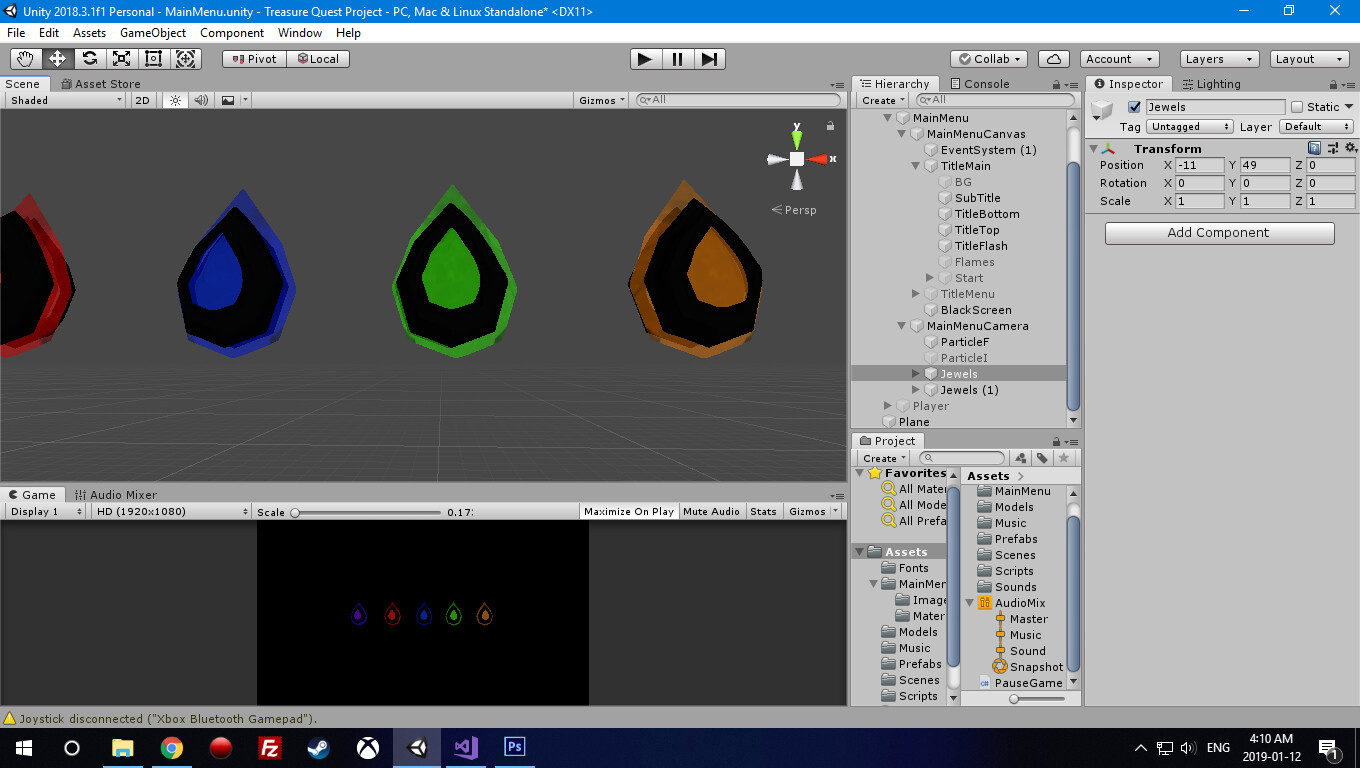The image size is (1360, 768).
Task: Click the Hierarchy panel lock icon
Action: tap(1054, 85)
